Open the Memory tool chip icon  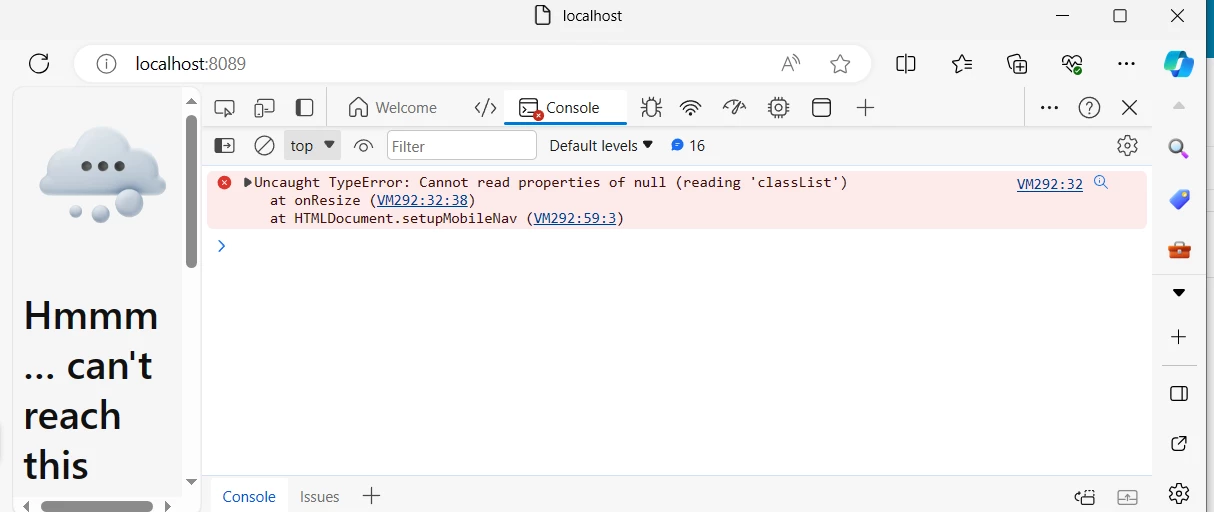click(x=778, y=108)
